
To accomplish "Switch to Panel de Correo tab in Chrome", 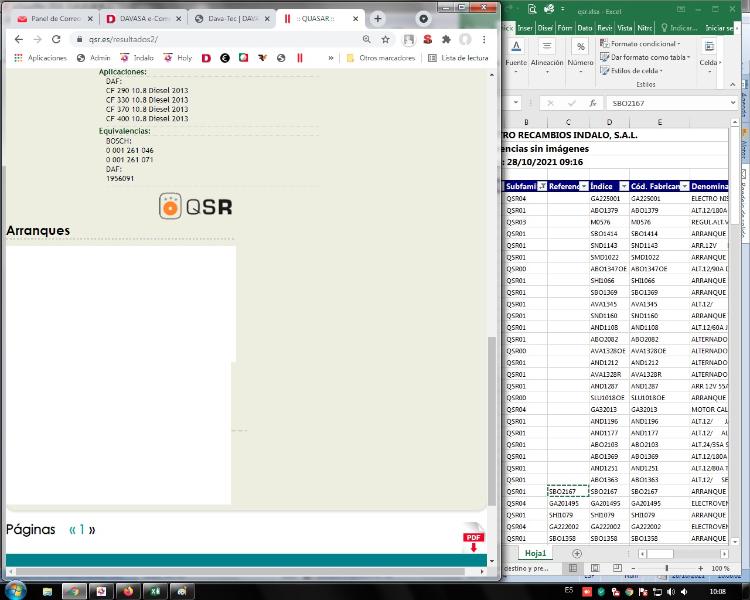I will (54, 19).
